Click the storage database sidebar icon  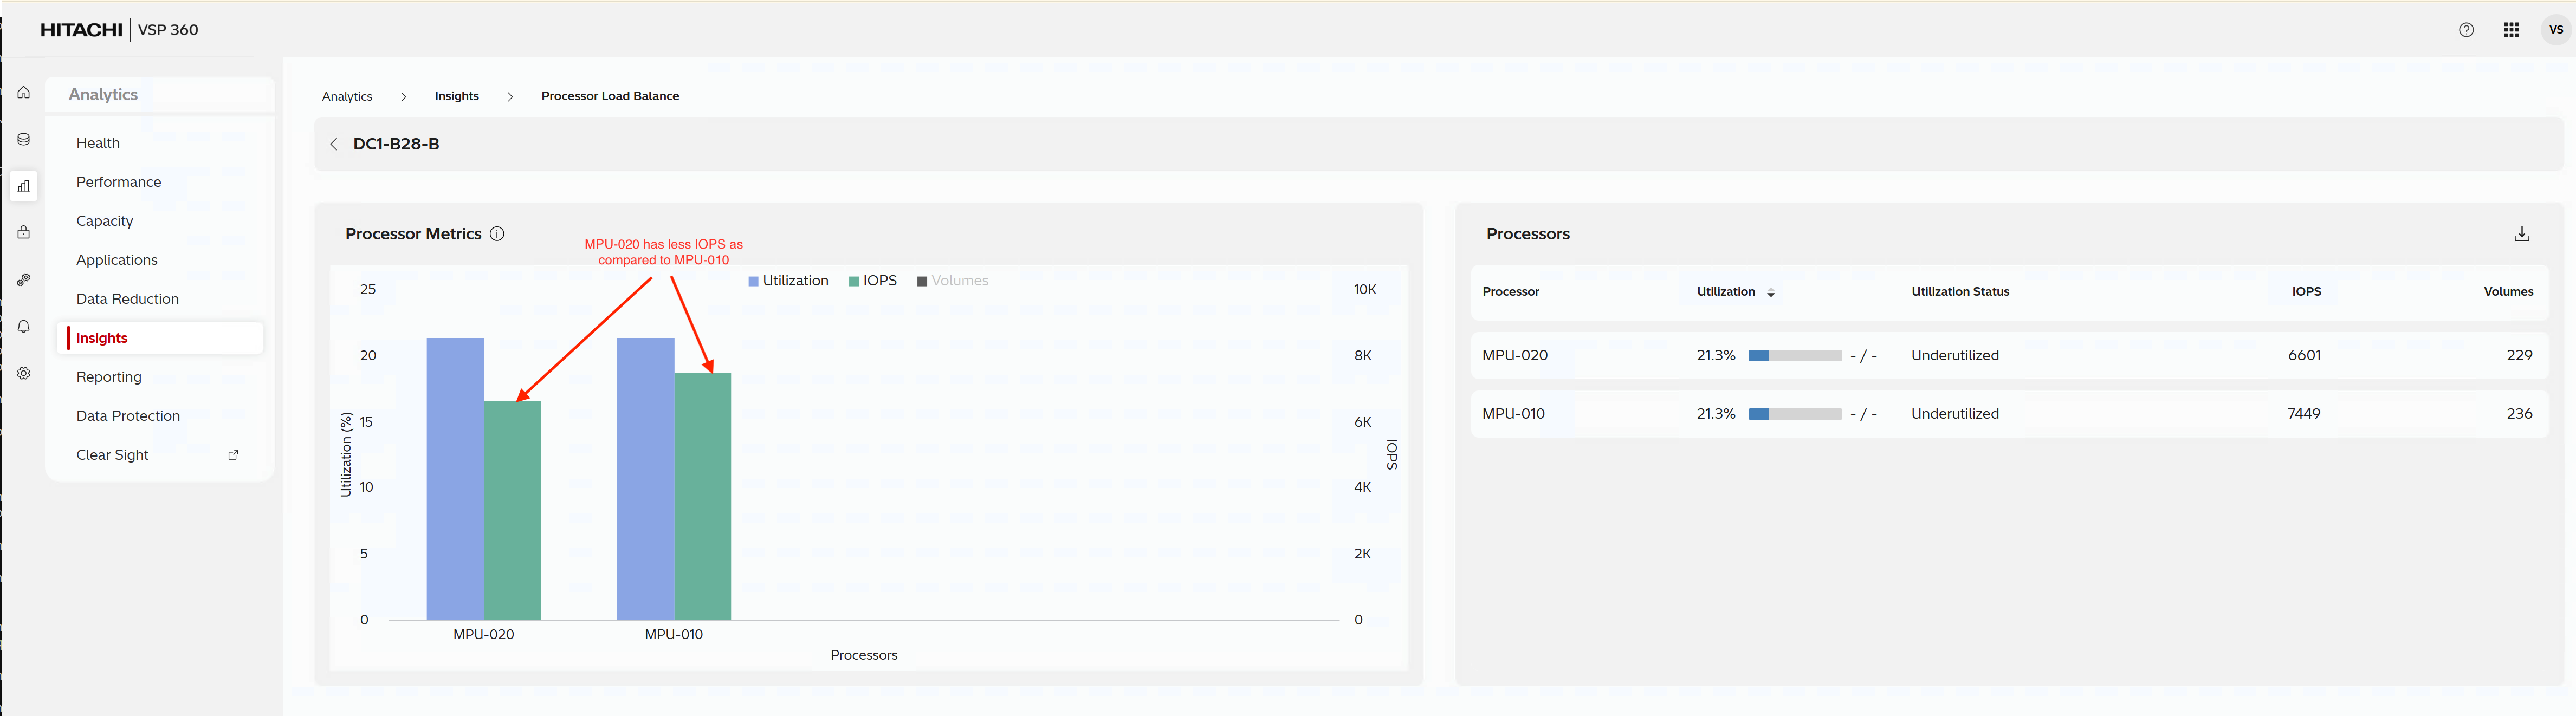pos(24,140)
